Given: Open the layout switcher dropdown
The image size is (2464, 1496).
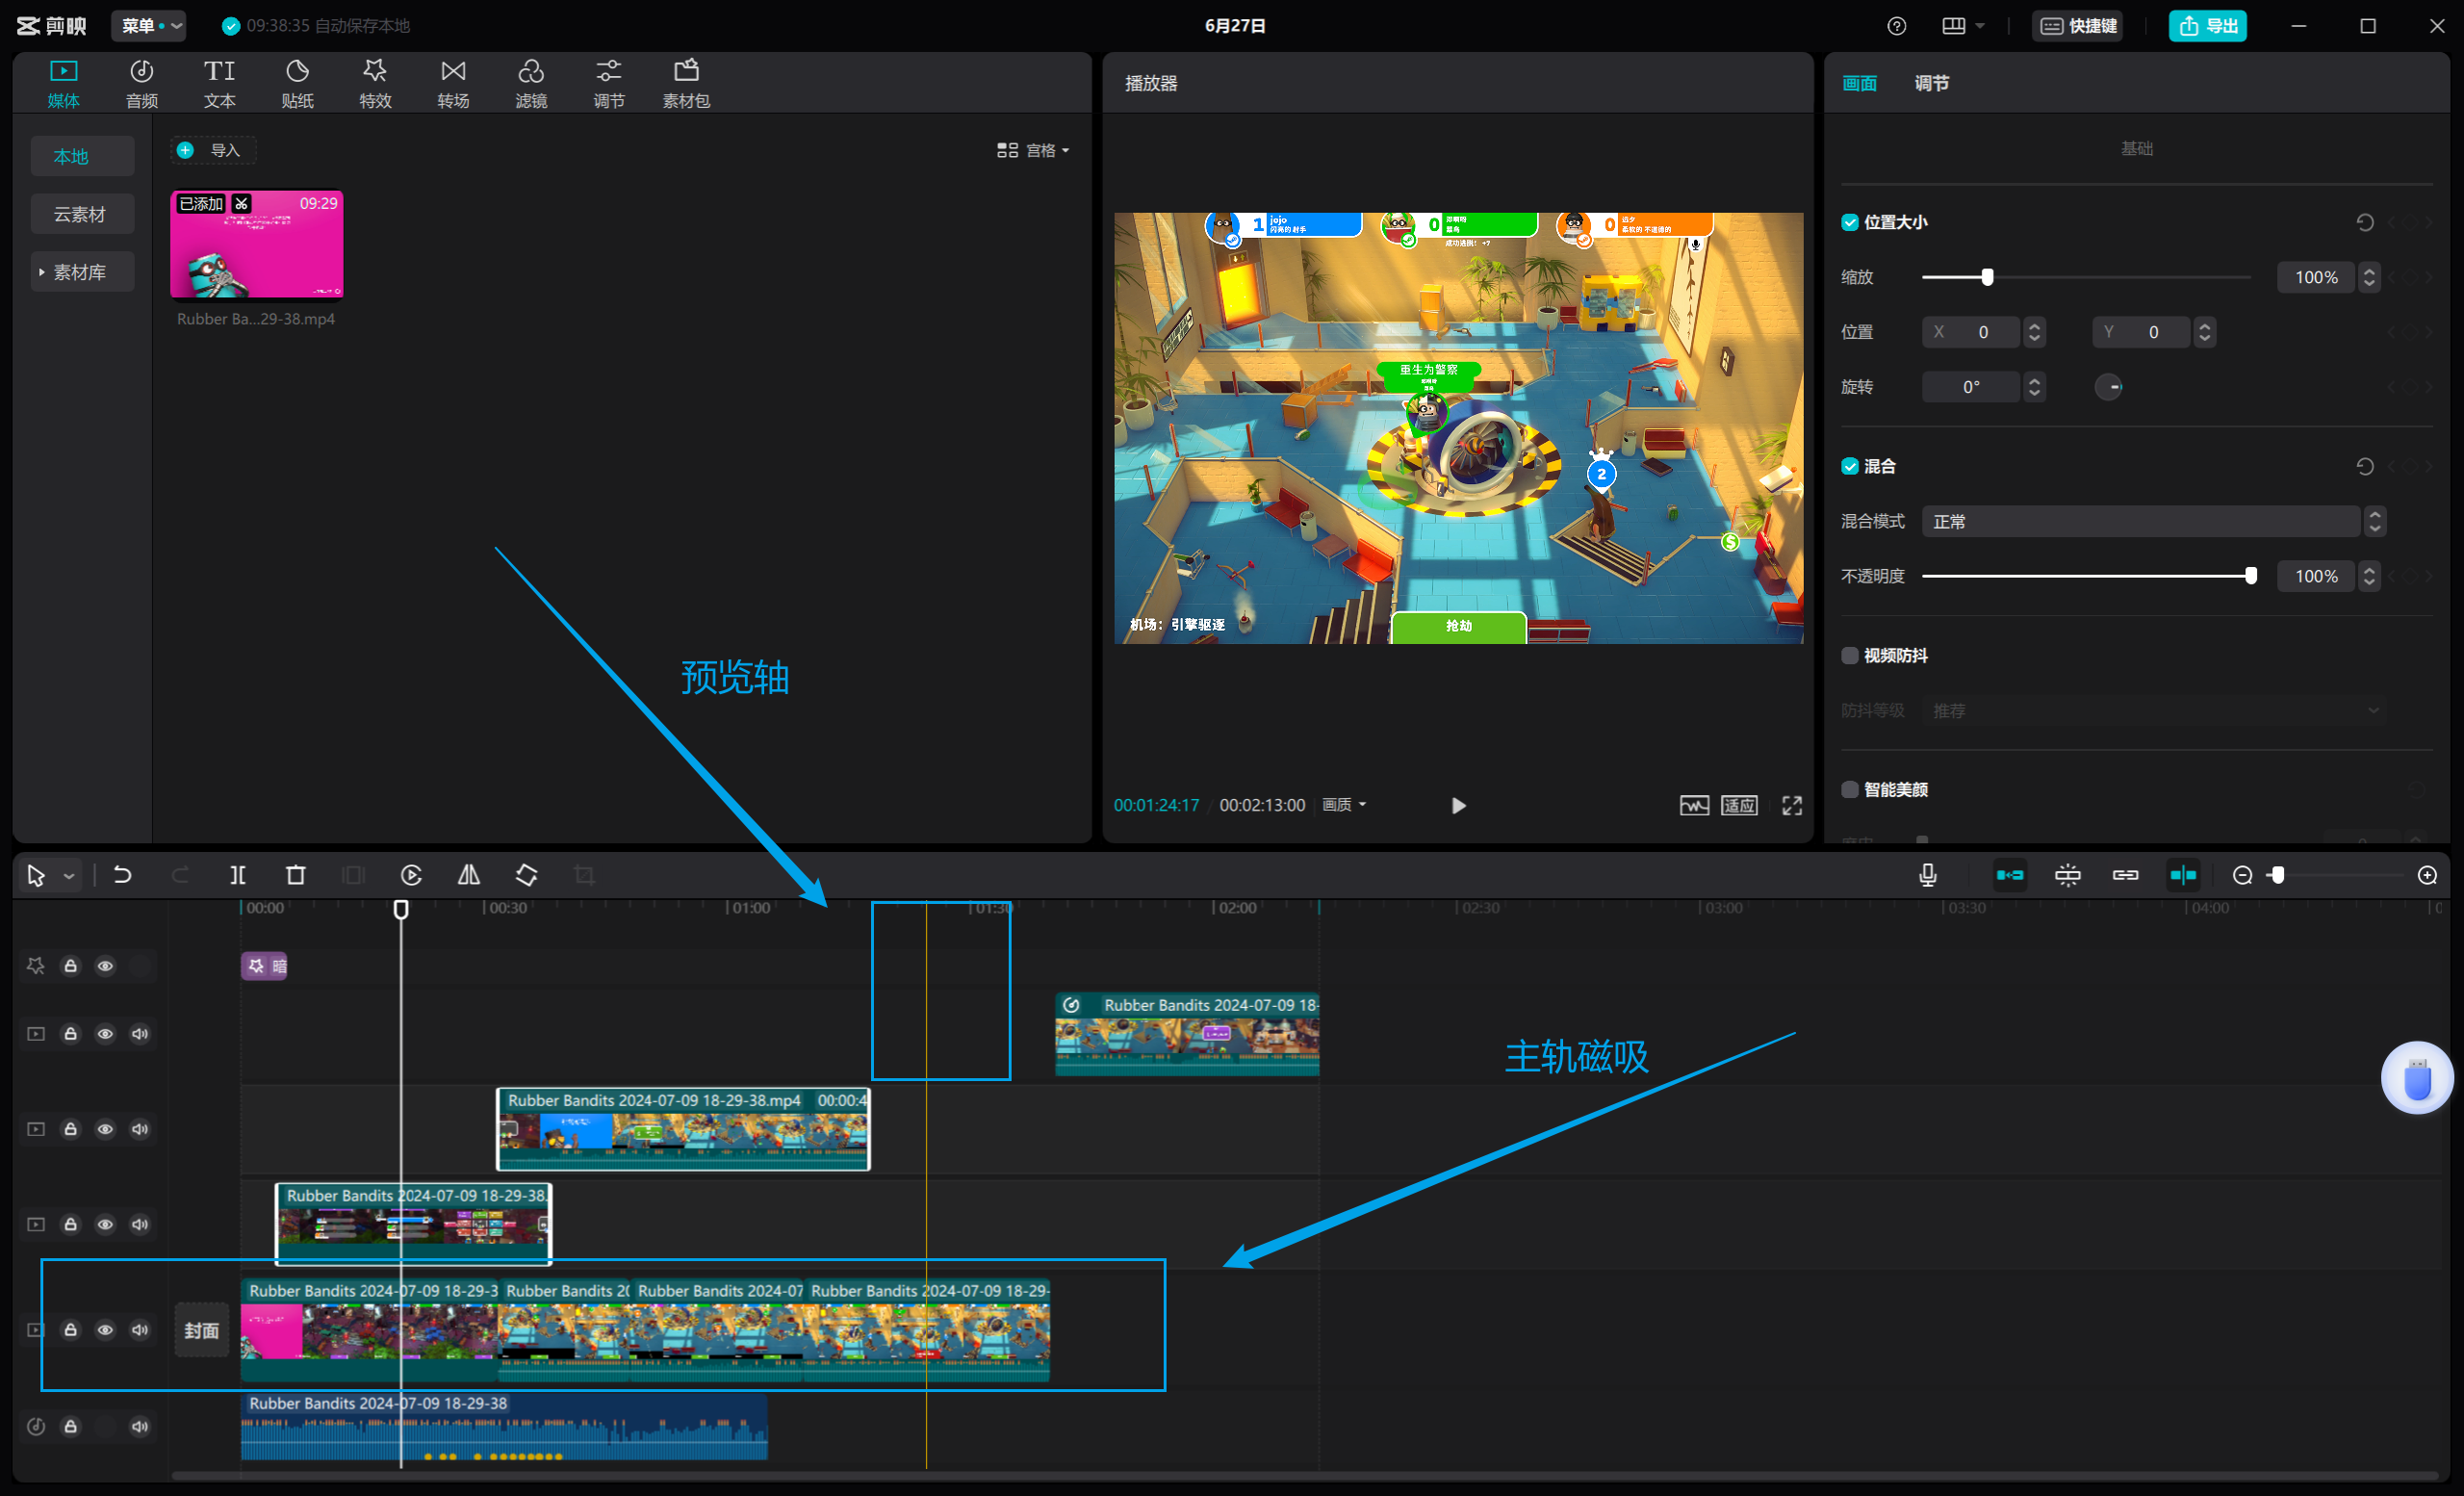Looking at the screenshot, I should tap(1964, 26).
